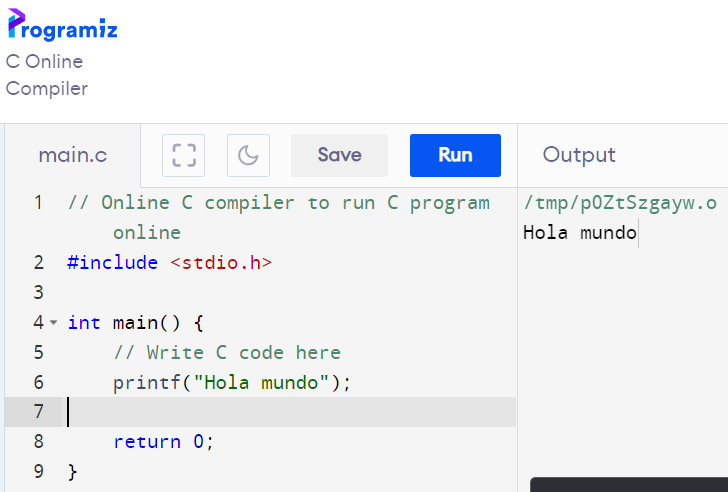Click the closing brace on line 9

pos(72,471)
